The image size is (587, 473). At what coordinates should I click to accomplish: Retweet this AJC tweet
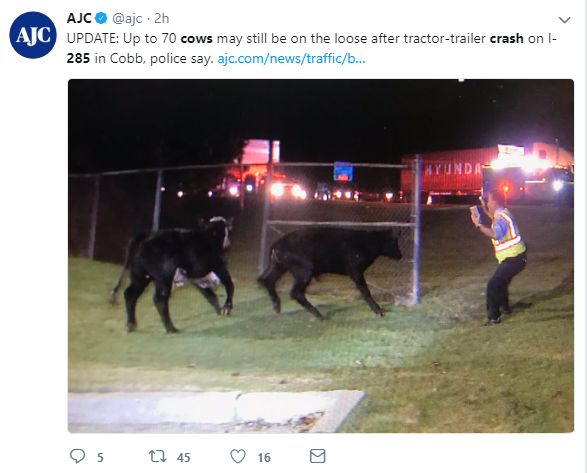coord(158,457)
